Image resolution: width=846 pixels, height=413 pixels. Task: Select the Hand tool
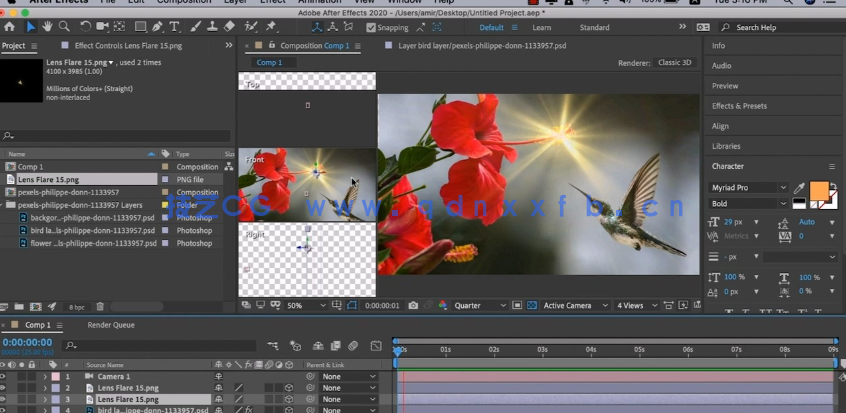pyautogui.click(x=47, y=26)
